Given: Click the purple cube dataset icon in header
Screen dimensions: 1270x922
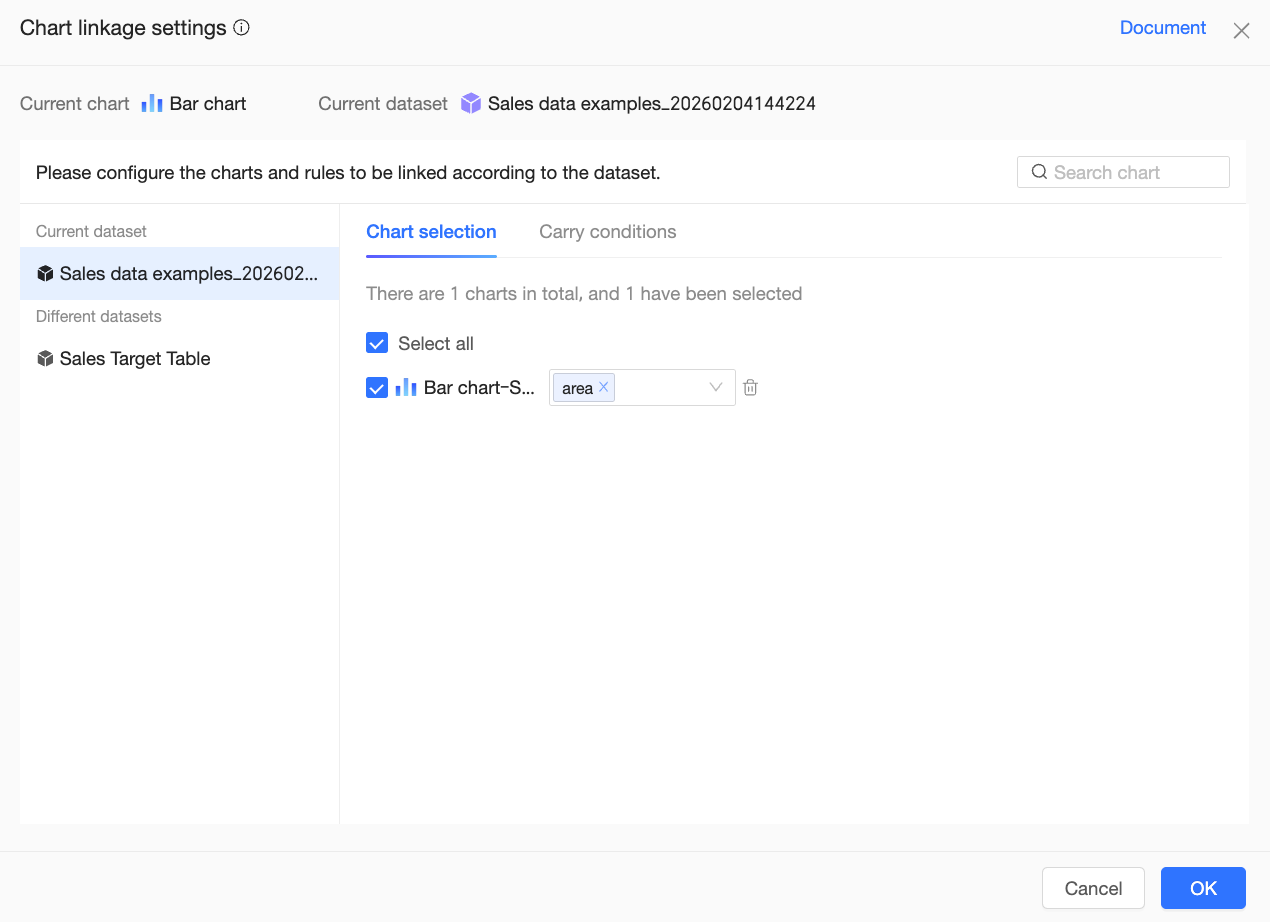Looking at the screenshot, I should 471,103.
